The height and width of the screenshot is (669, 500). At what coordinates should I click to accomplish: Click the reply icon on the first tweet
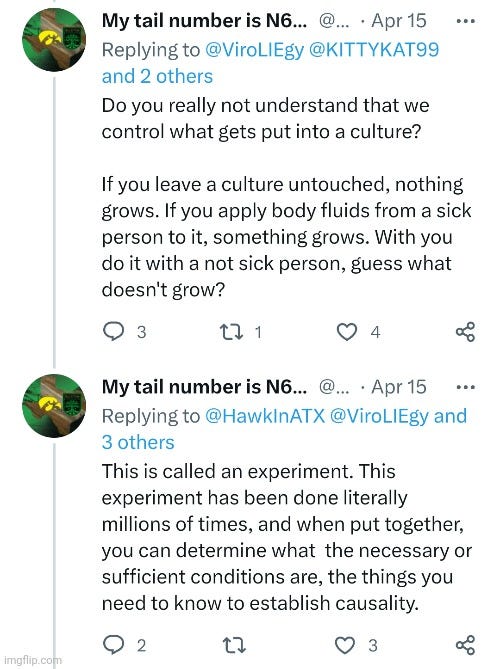(x=113, y=332)
